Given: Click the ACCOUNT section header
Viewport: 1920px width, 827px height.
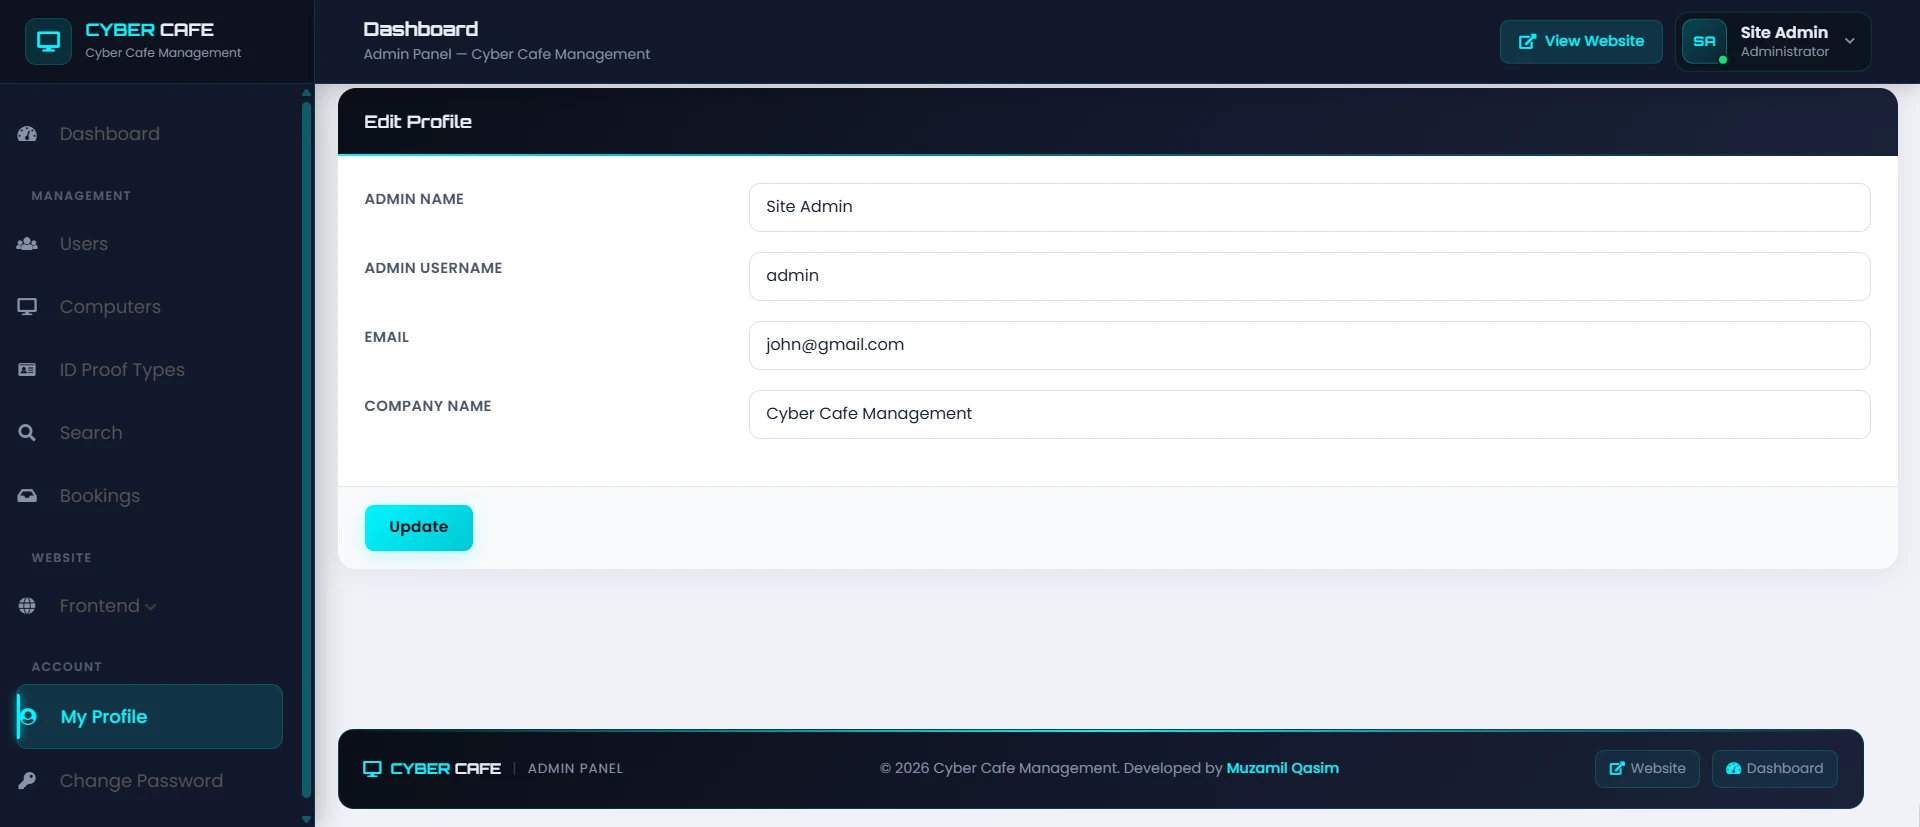Looking at the screenshot, I should pyautogui.click(x=66, y=667).
